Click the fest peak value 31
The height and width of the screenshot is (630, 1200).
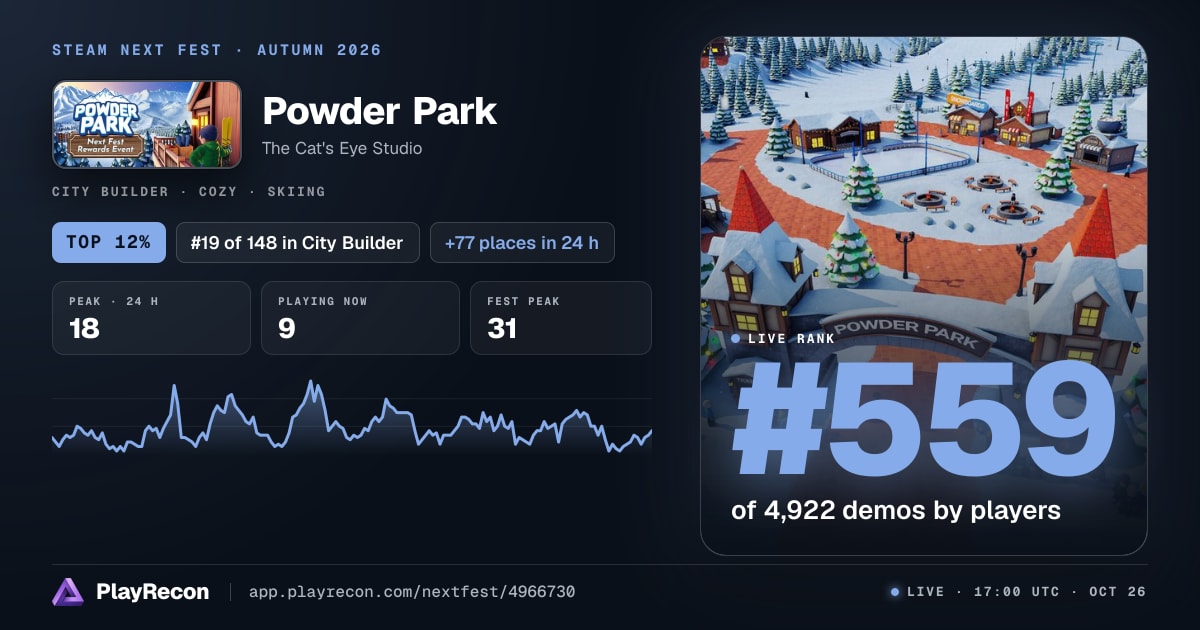pyautogui.click(x=502, y=328)
